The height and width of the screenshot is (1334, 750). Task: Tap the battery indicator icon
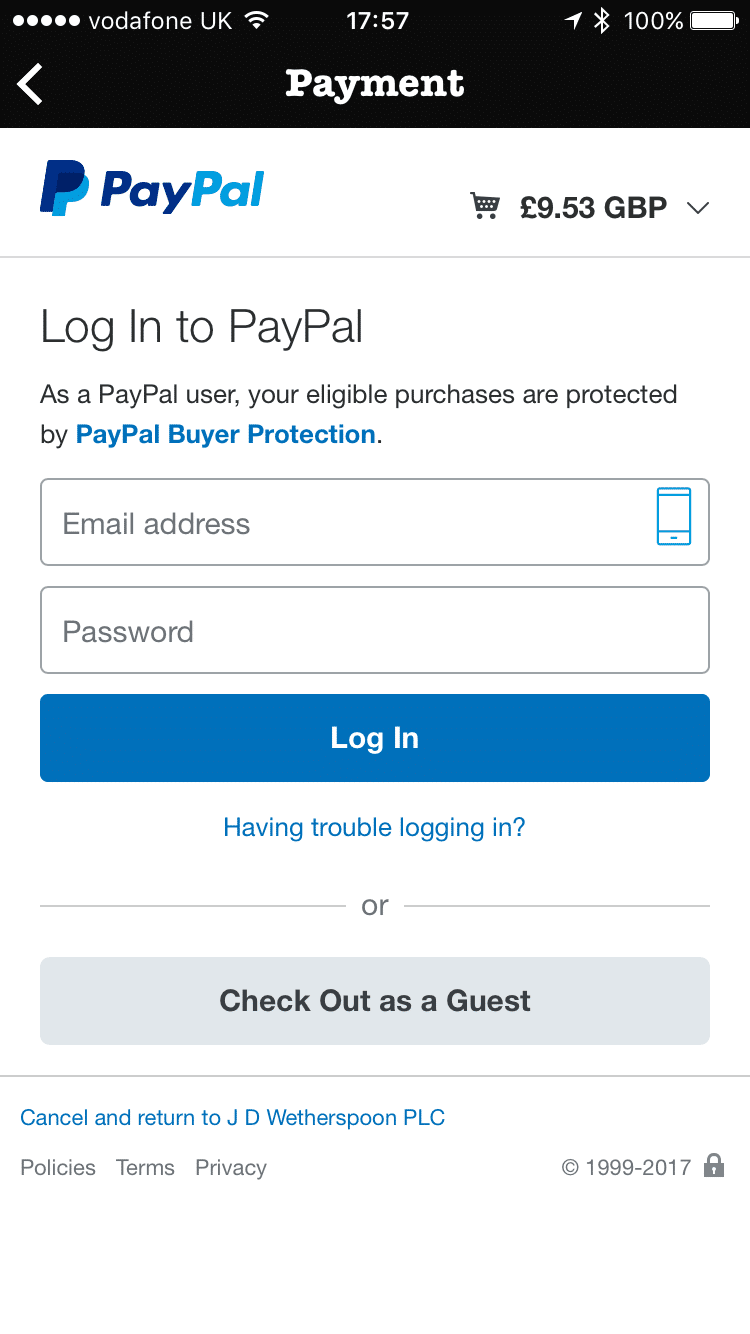click(x=714, y=20)
